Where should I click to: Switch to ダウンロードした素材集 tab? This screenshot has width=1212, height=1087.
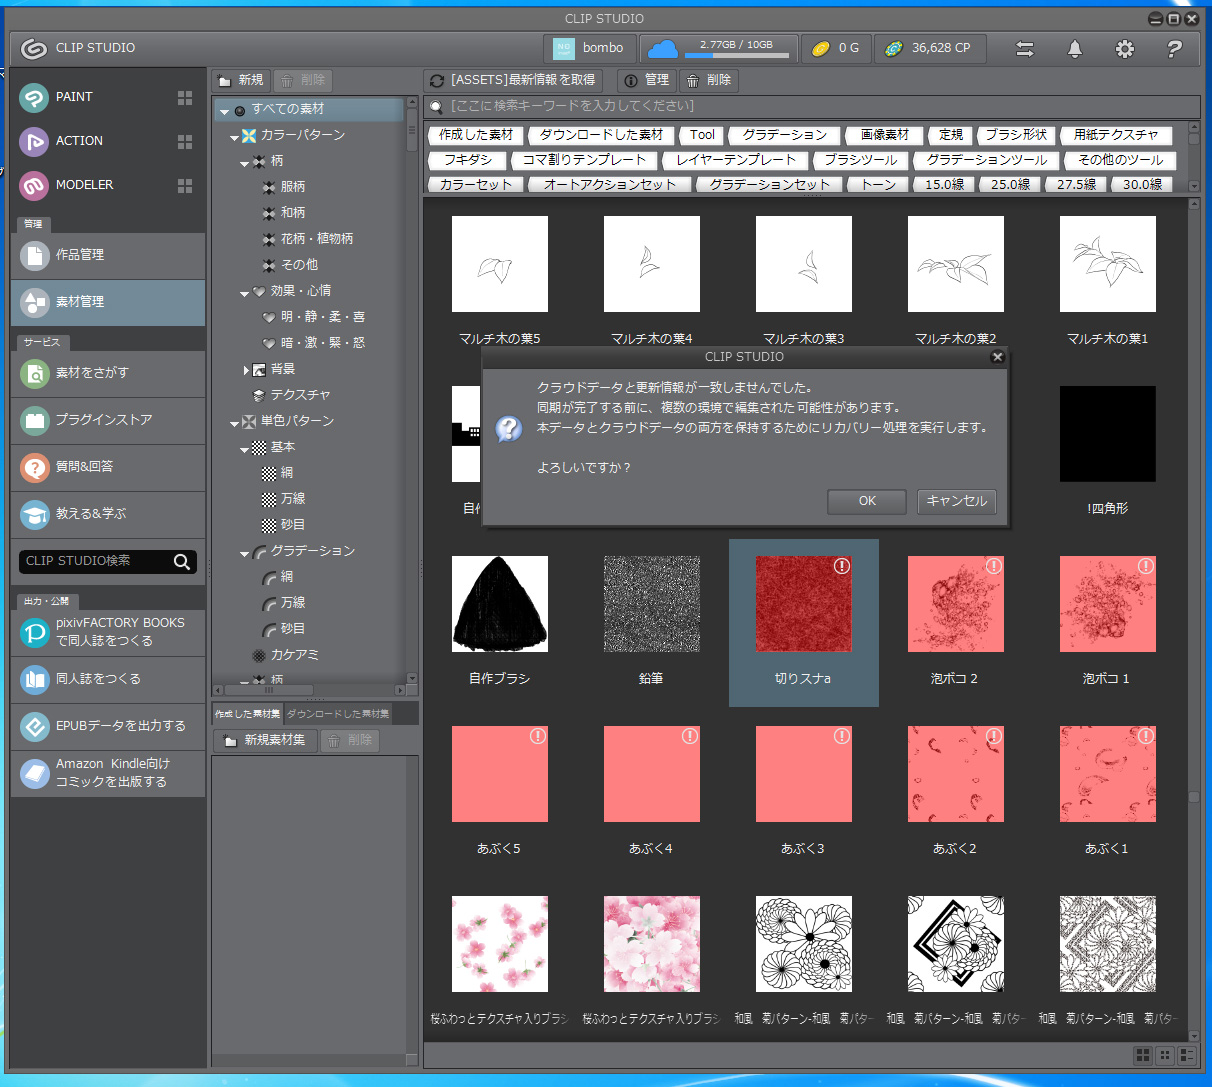click(338, 714)
